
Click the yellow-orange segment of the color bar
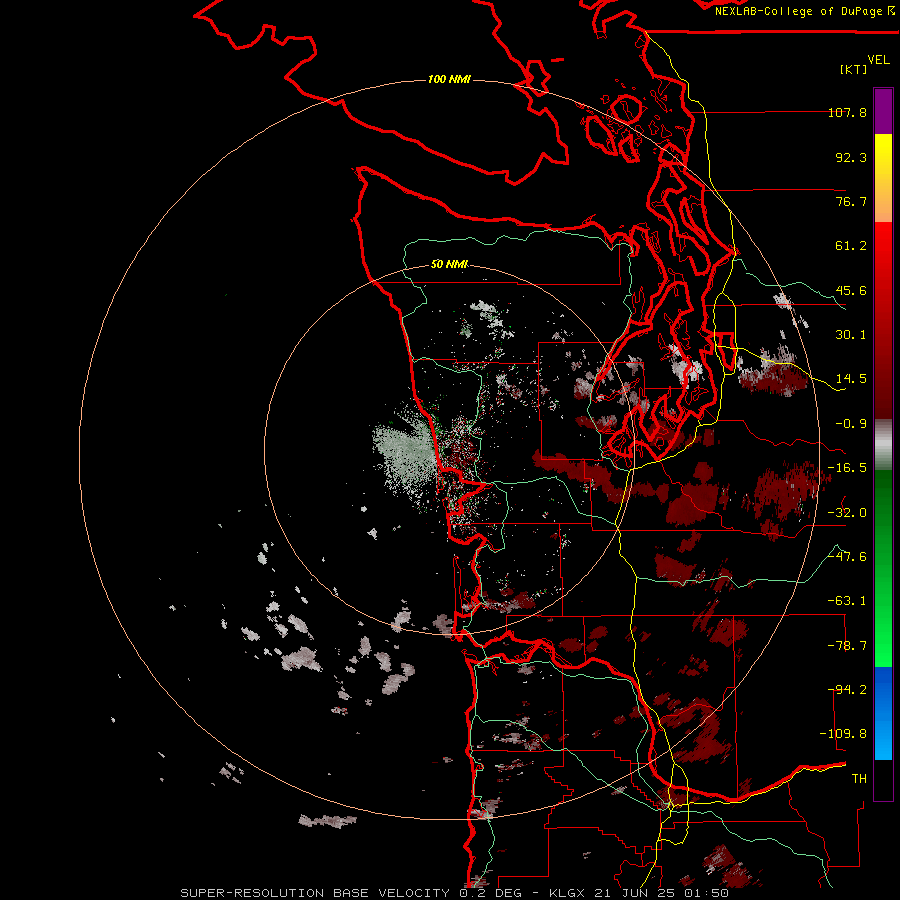pyautogui.click(x=883, y=178)
